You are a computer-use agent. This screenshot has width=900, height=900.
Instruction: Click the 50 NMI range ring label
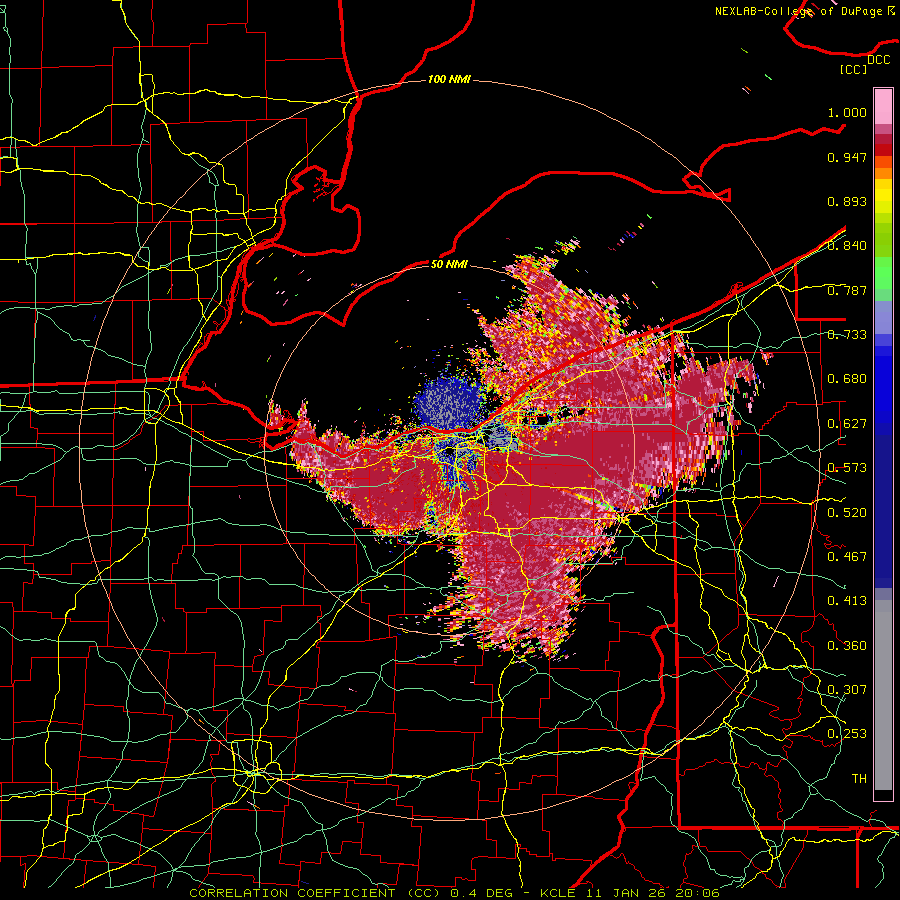[x=449, y=264]
